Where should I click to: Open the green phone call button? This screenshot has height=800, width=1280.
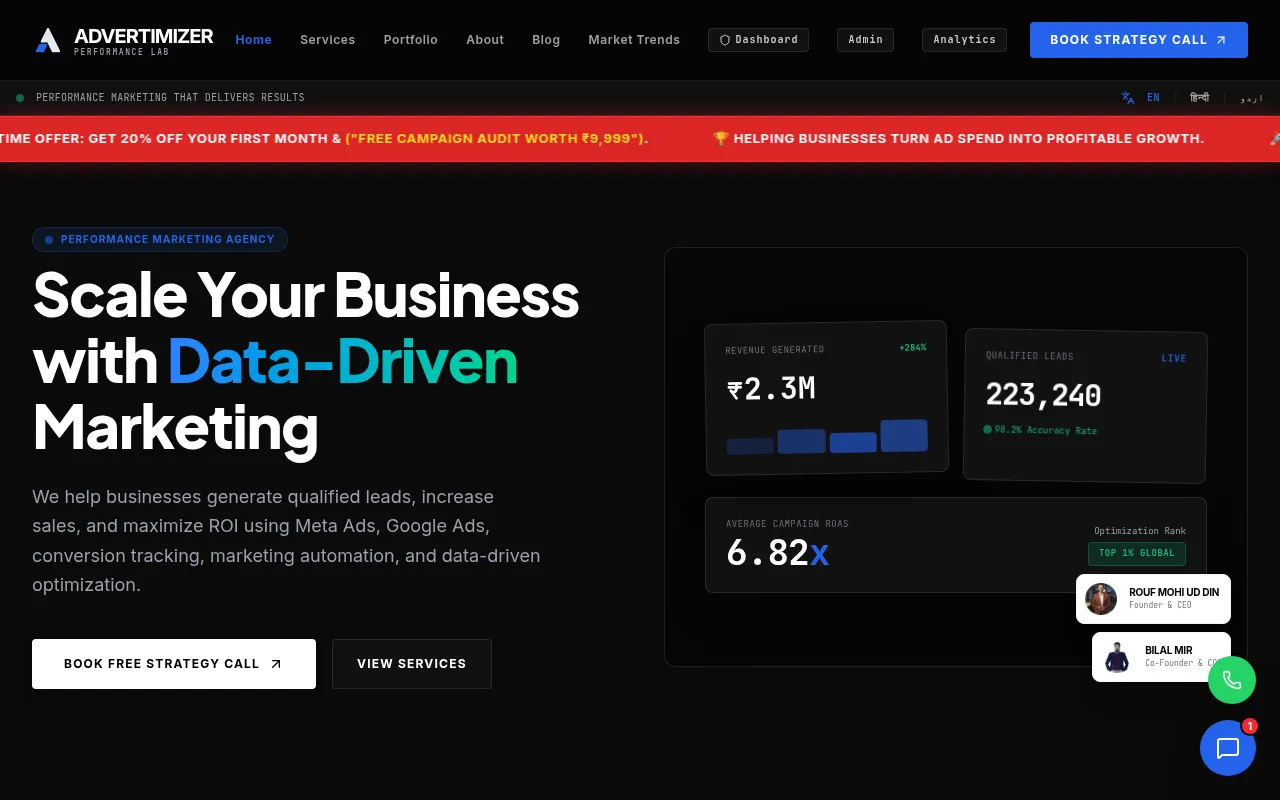point(1232,680)
